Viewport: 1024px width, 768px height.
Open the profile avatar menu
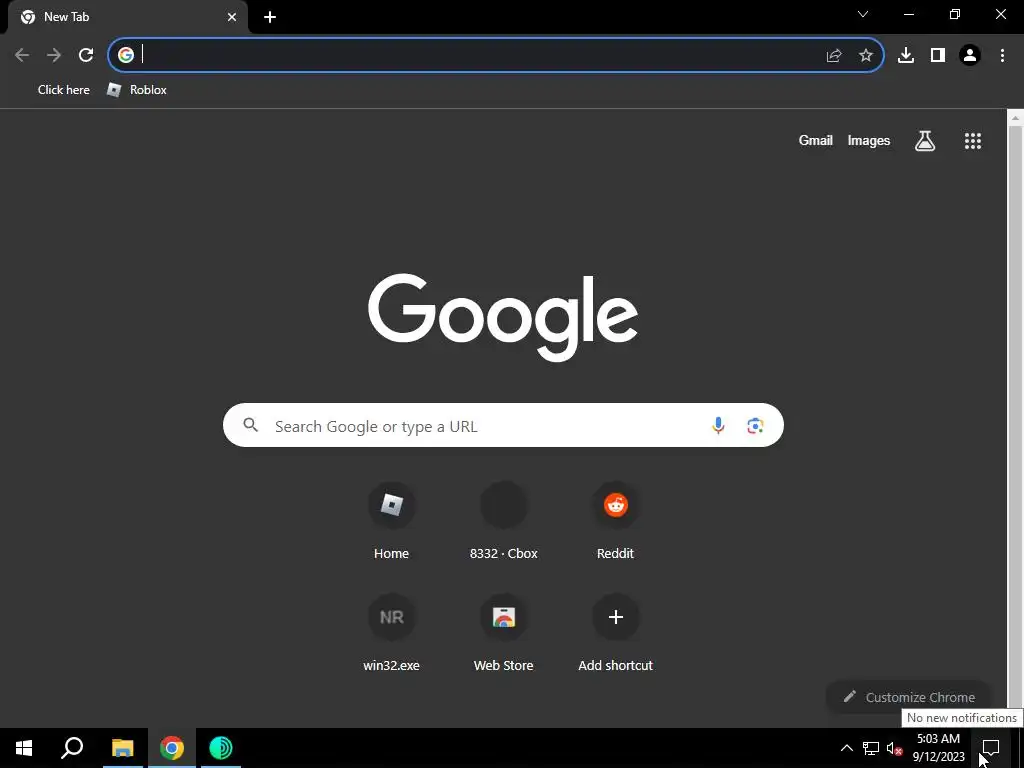click(970, 56)
